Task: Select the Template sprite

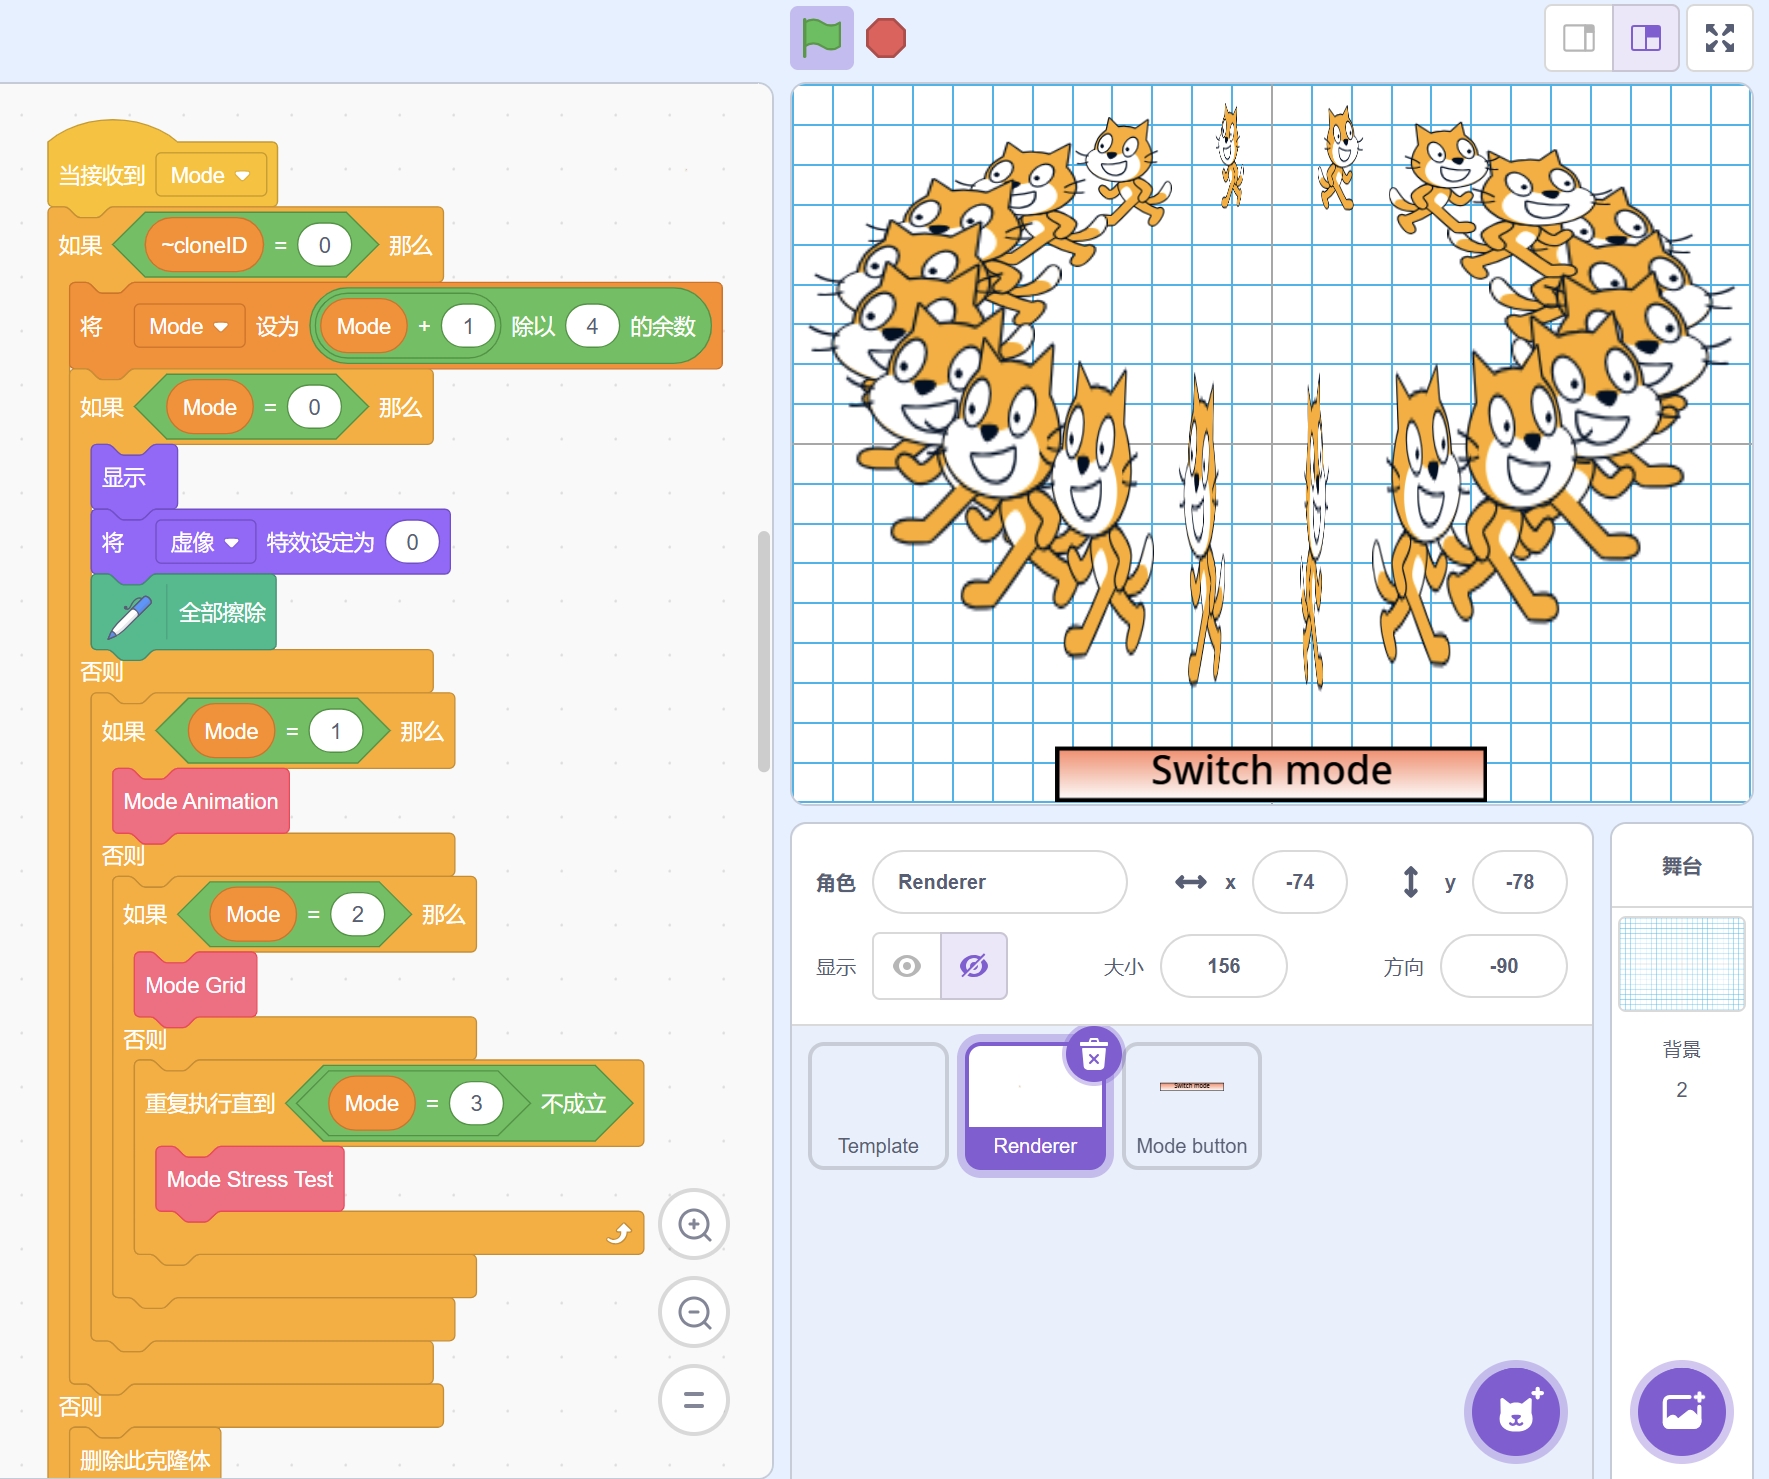Action: click(878, 1106)
